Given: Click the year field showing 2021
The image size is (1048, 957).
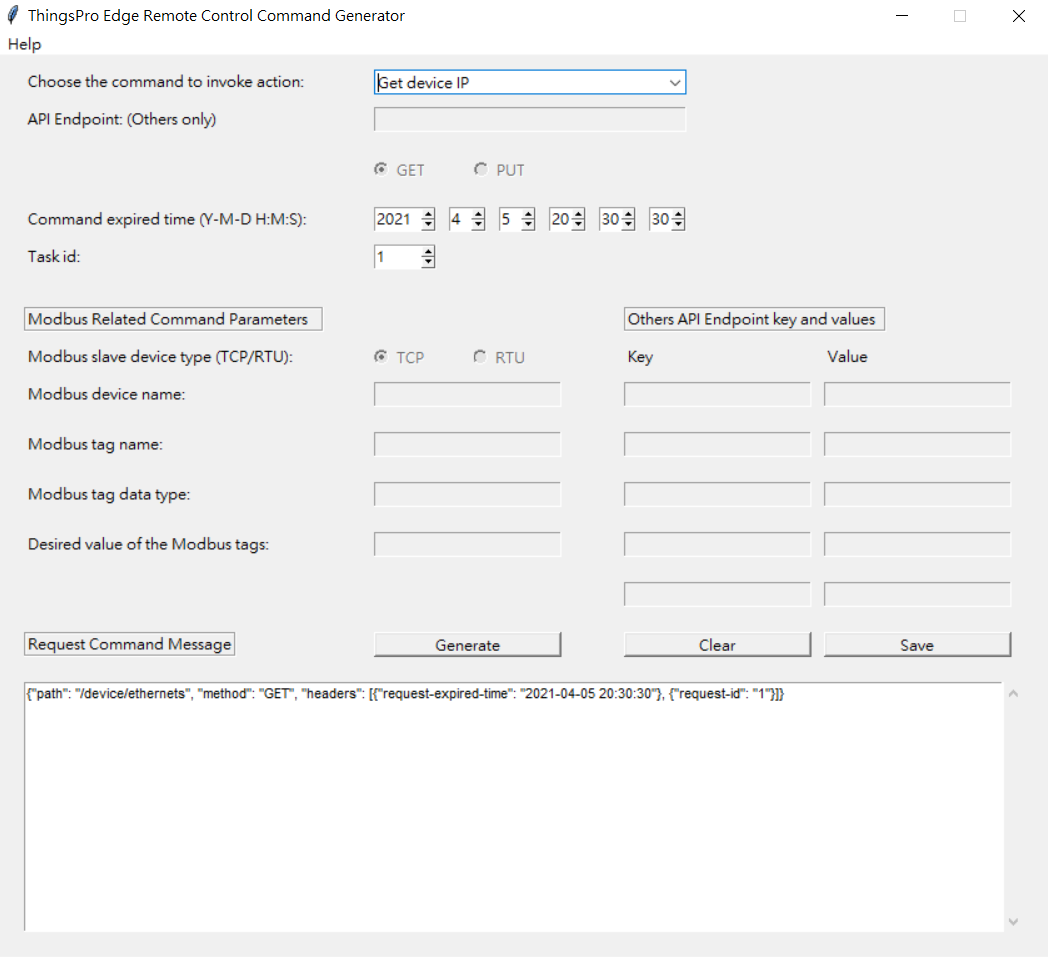Looking at the screenshot, I should click(398, 219).
